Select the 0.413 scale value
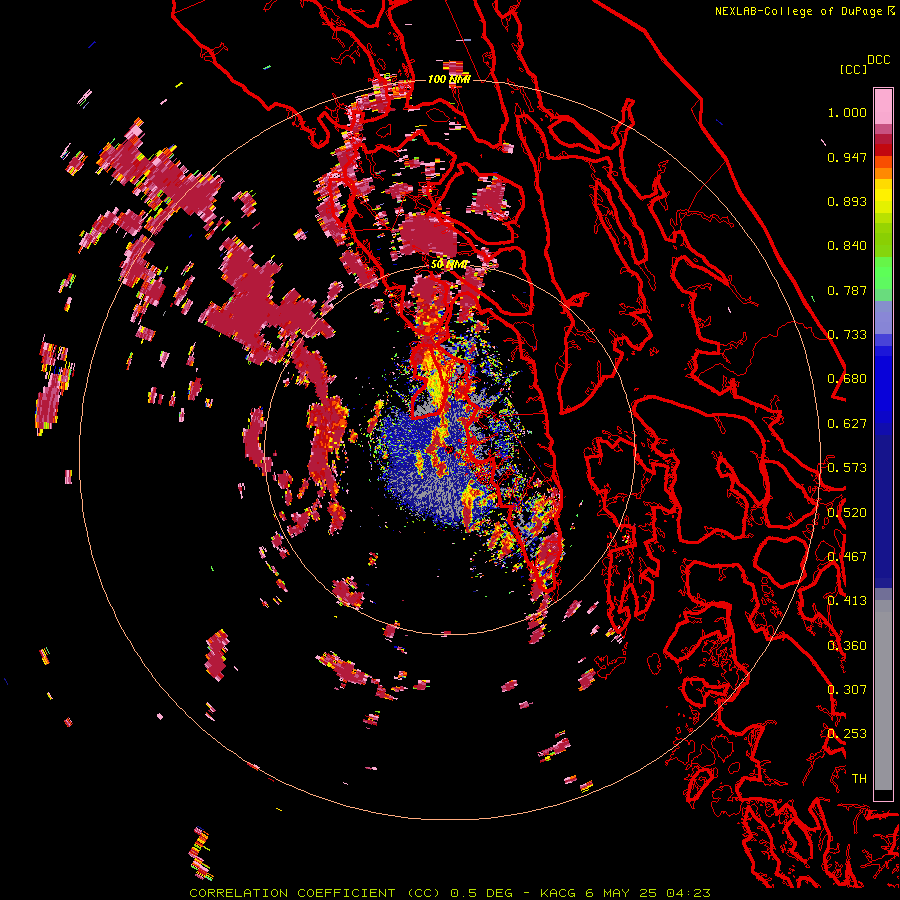 pos(847,601)
